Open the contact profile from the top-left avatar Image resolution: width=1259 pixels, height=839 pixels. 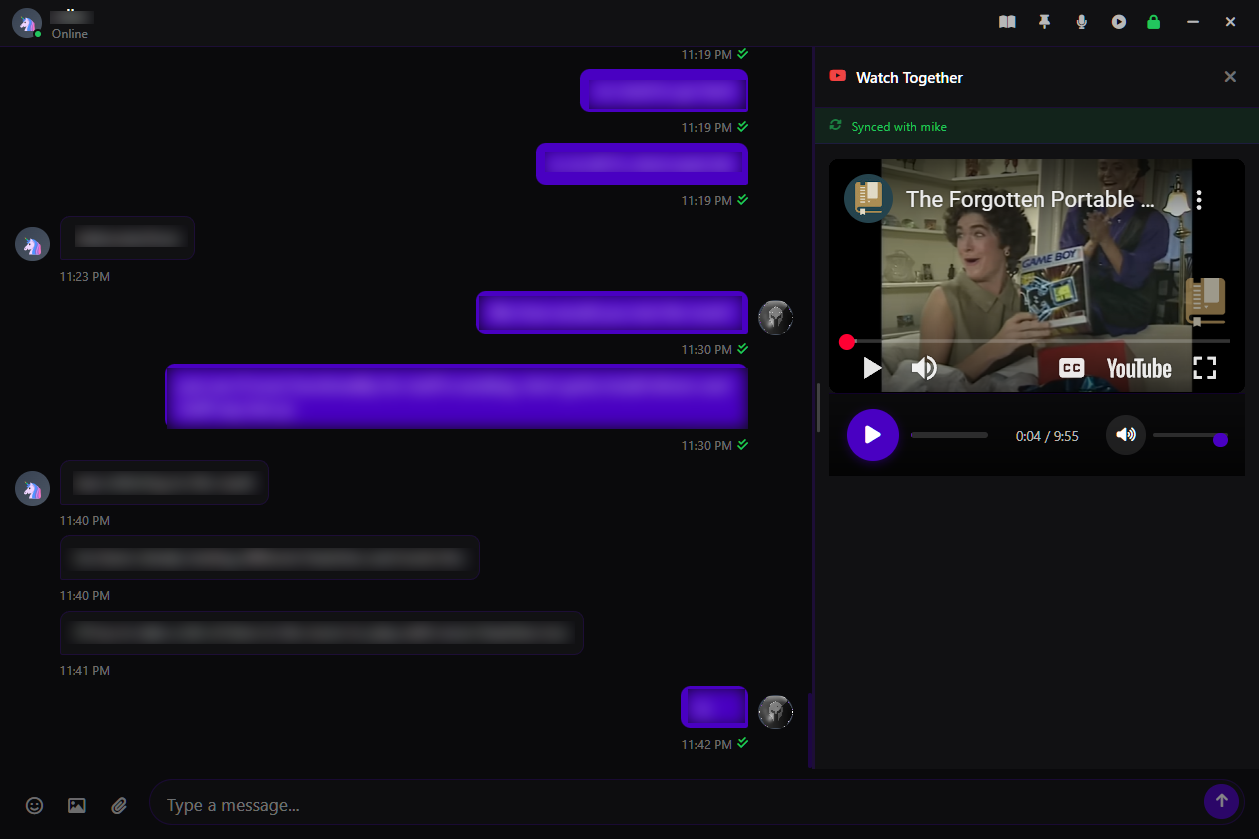tap(27, 22)
